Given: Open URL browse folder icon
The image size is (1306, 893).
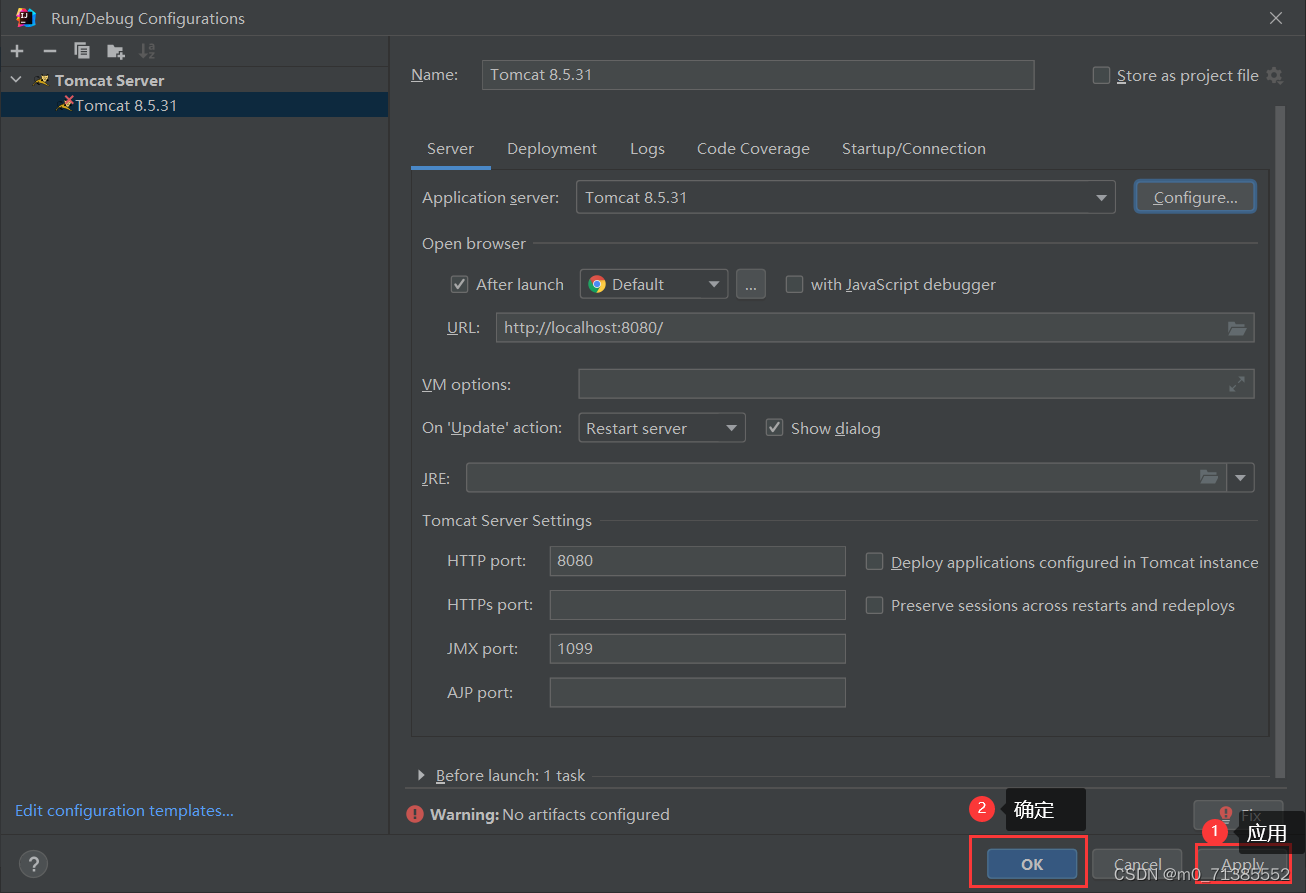Looking at the screenshot, I should point(1237,328).
